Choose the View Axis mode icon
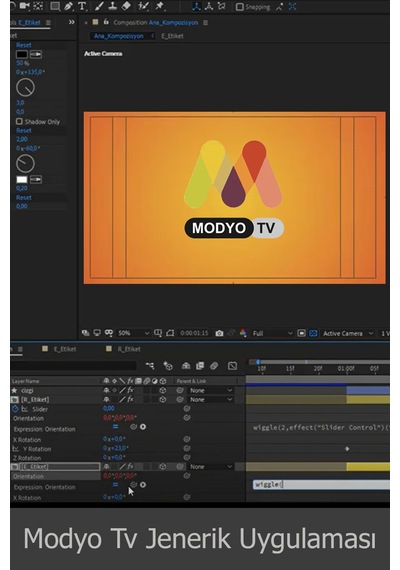 pos(221,6)
